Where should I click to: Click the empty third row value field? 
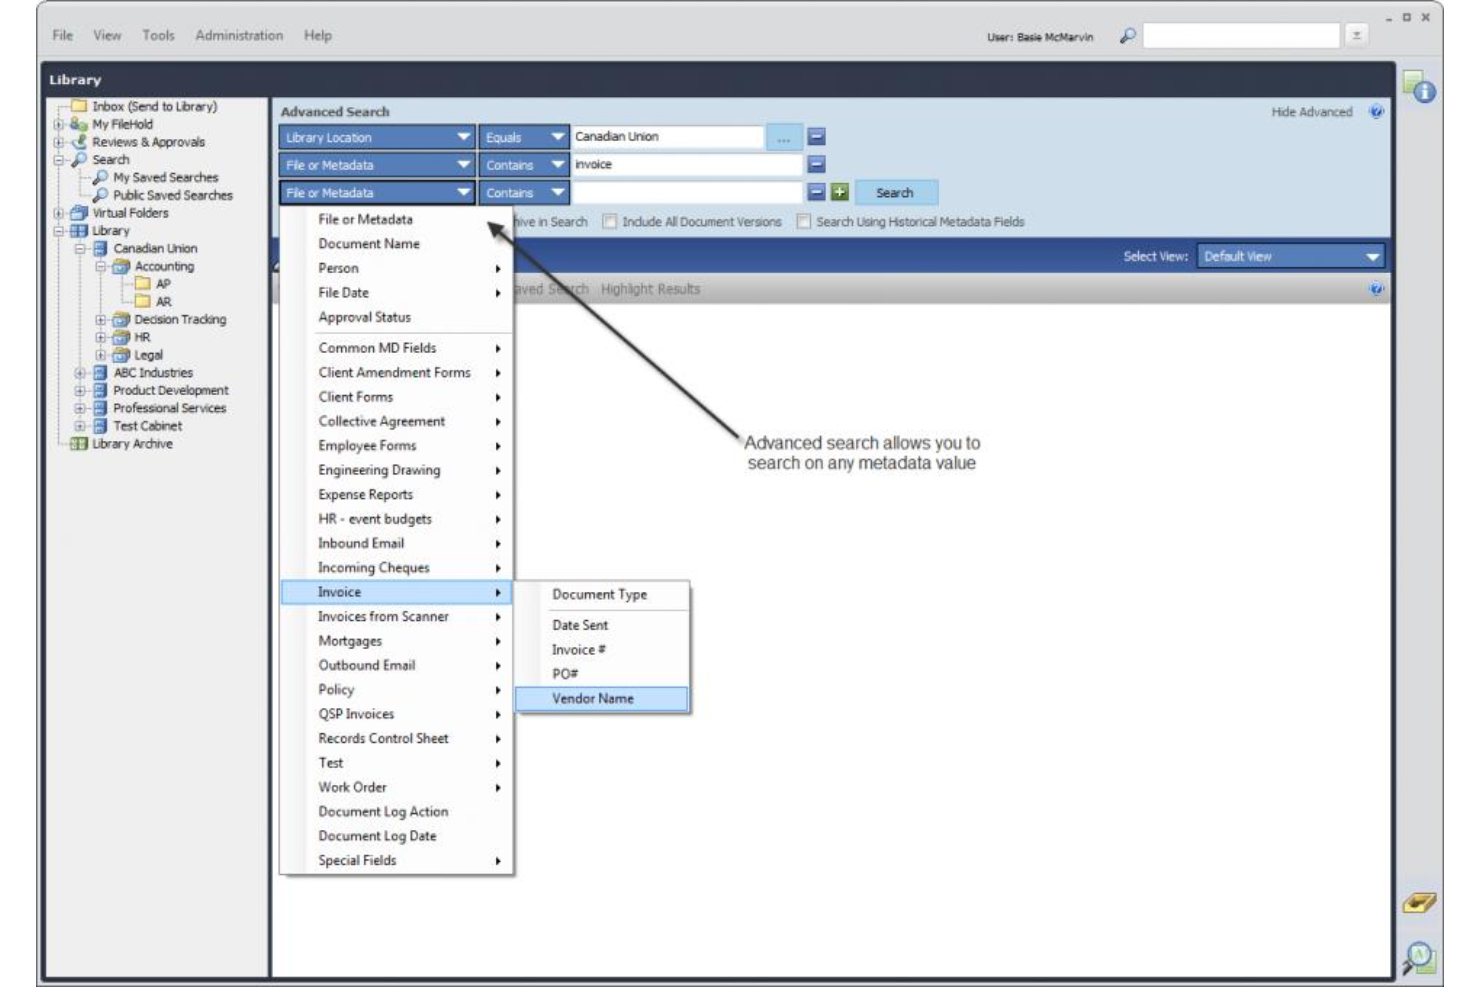[x=687, y=192]
